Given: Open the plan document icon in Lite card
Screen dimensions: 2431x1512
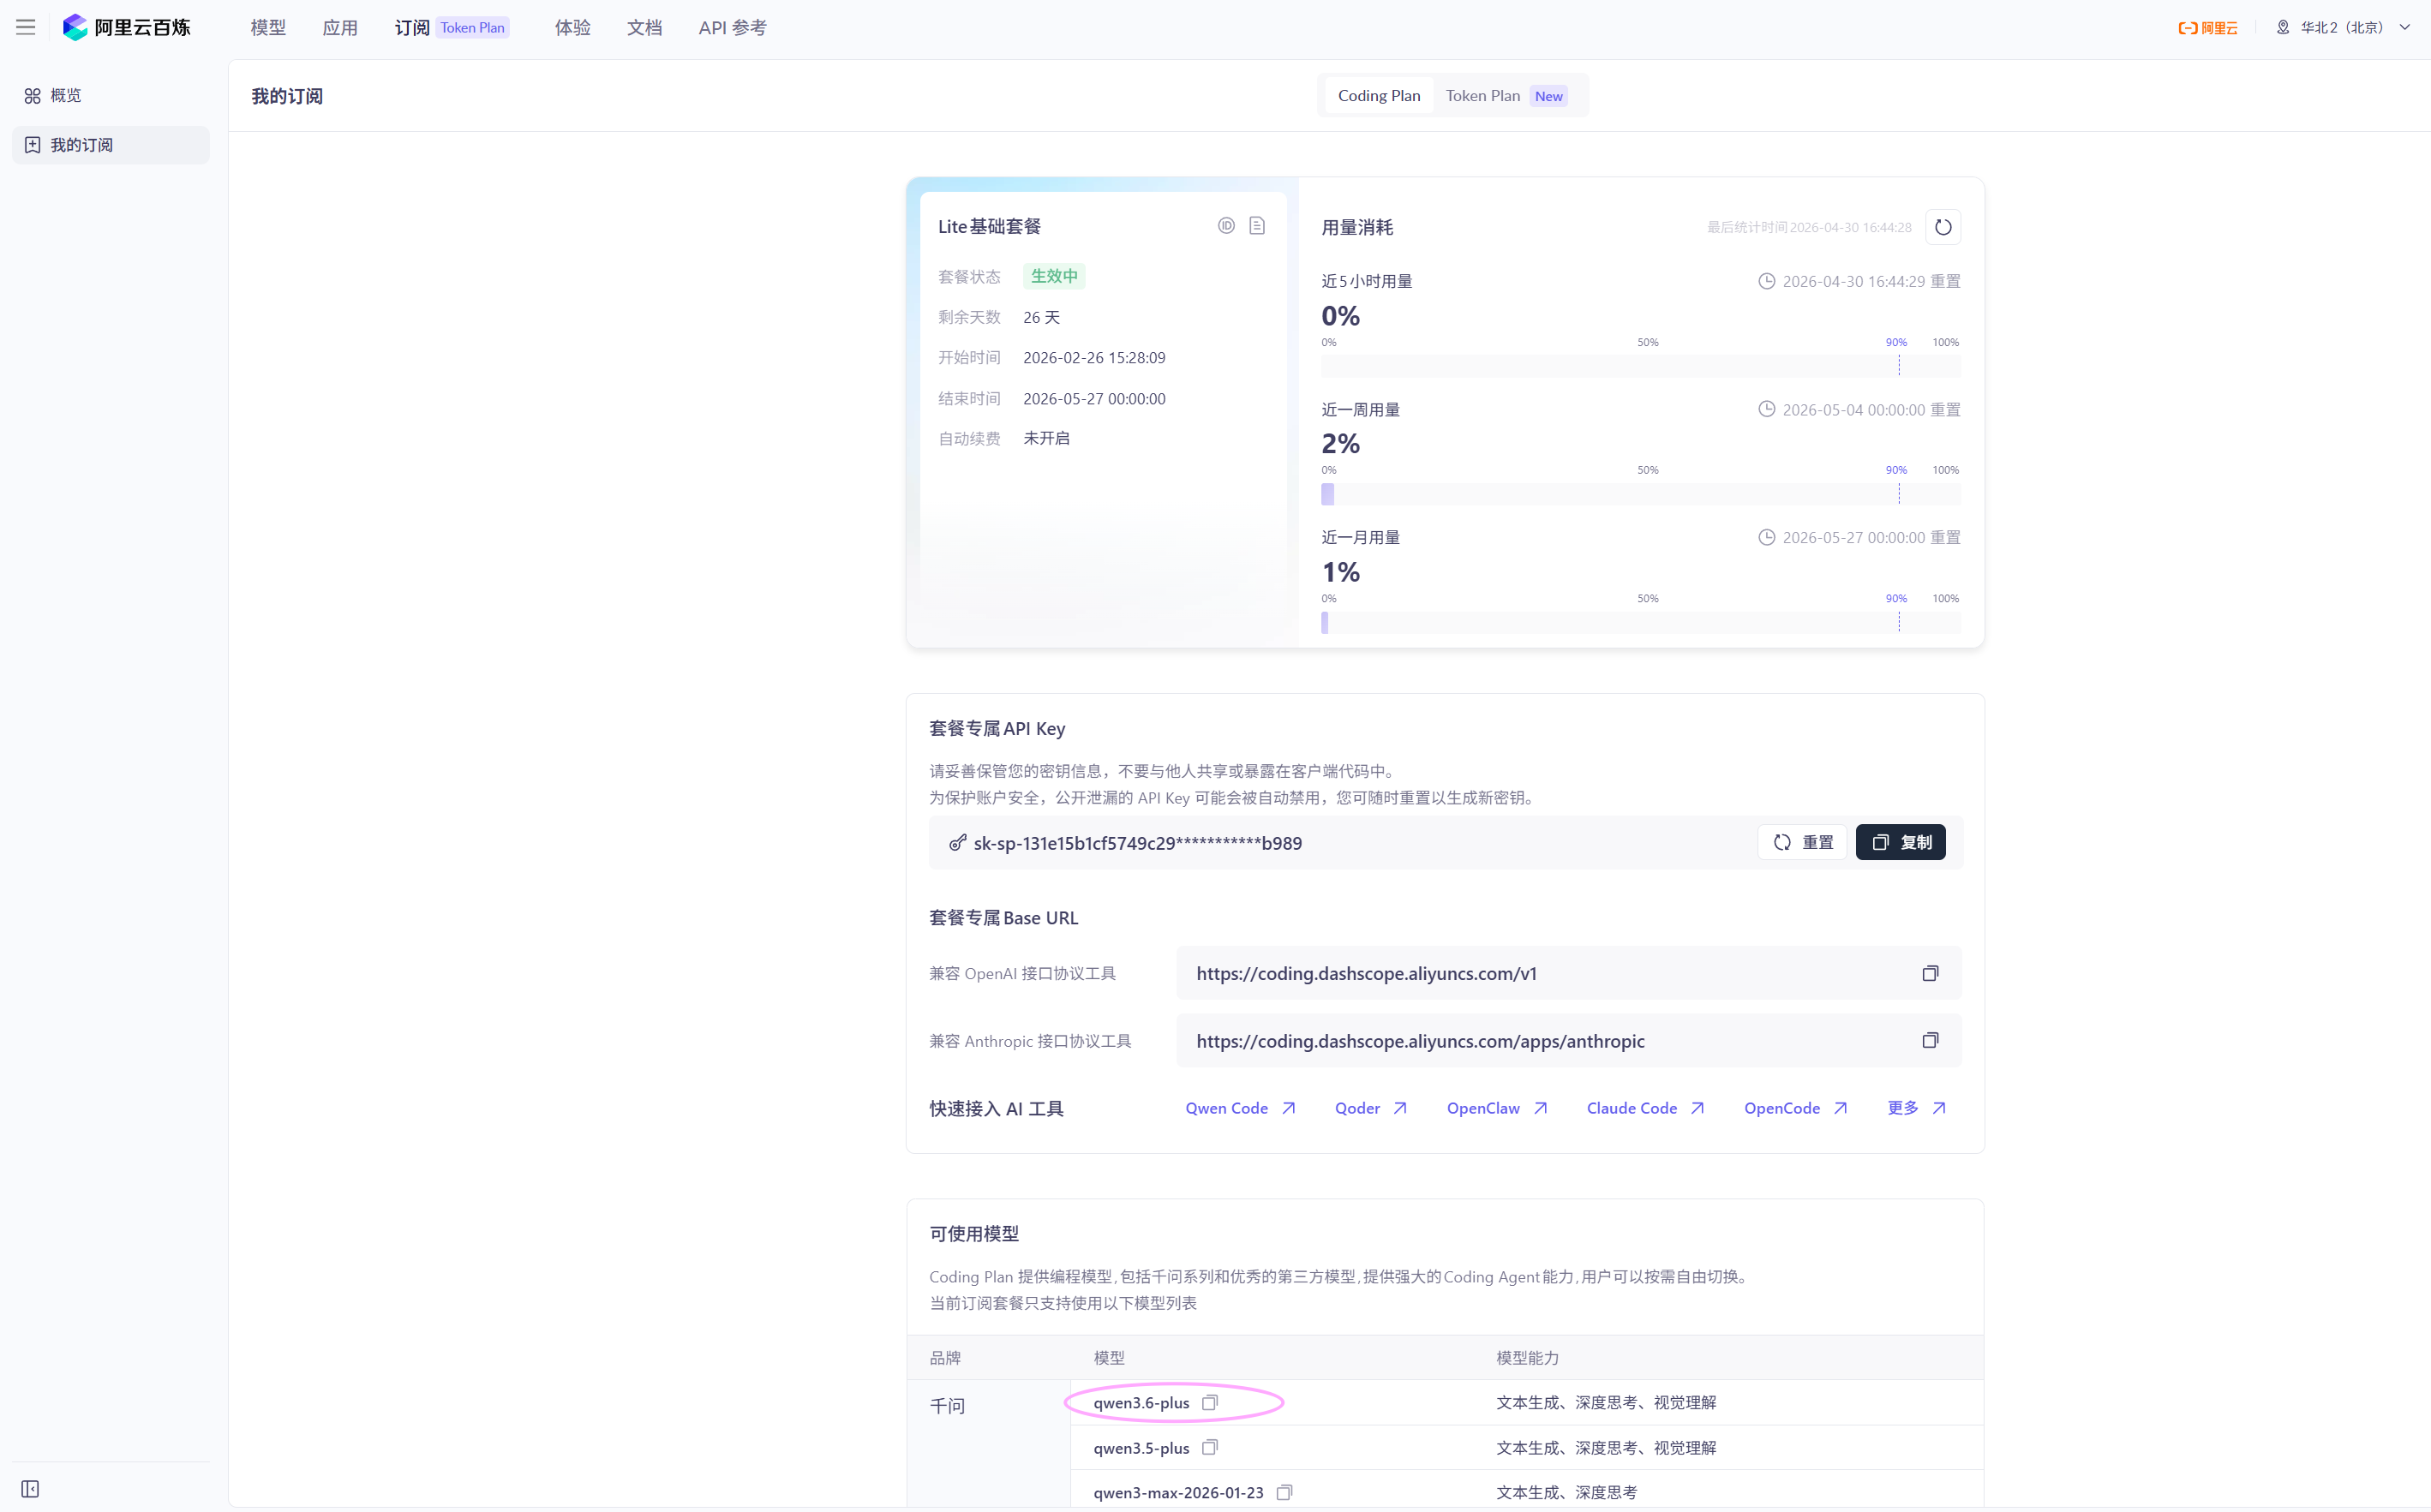Looking at the screenshot, I should (1257, 226).
